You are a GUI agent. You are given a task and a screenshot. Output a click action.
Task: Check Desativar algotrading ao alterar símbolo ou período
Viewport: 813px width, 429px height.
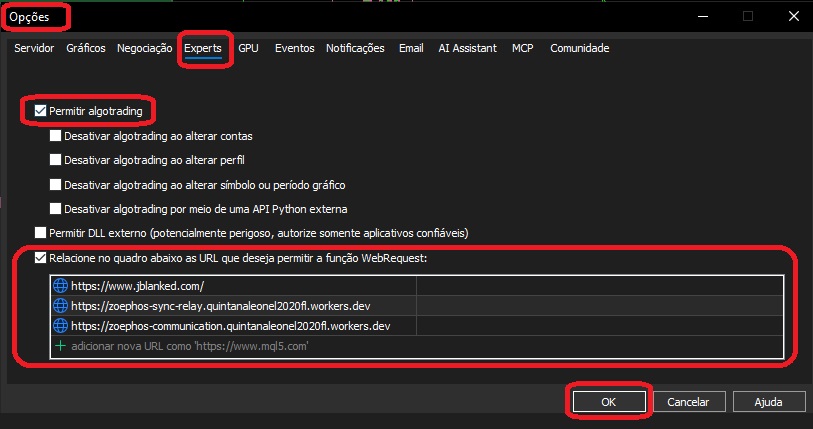point(55,185)
